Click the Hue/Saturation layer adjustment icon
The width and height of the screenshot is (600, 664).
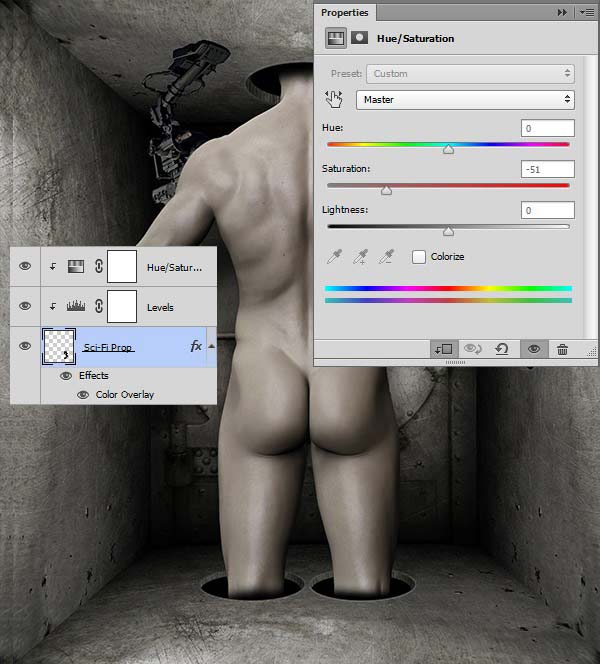pos(76,266)
